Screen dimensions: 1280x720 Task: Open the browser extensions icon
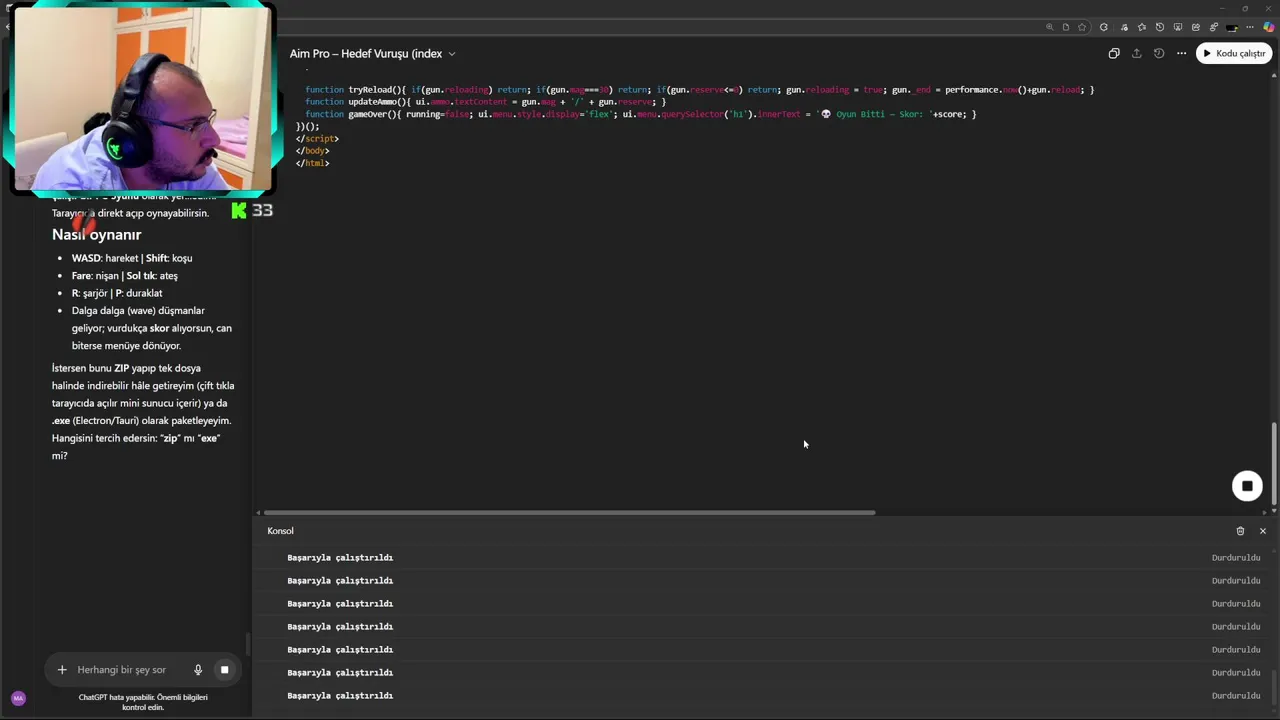pos(1104,27)
